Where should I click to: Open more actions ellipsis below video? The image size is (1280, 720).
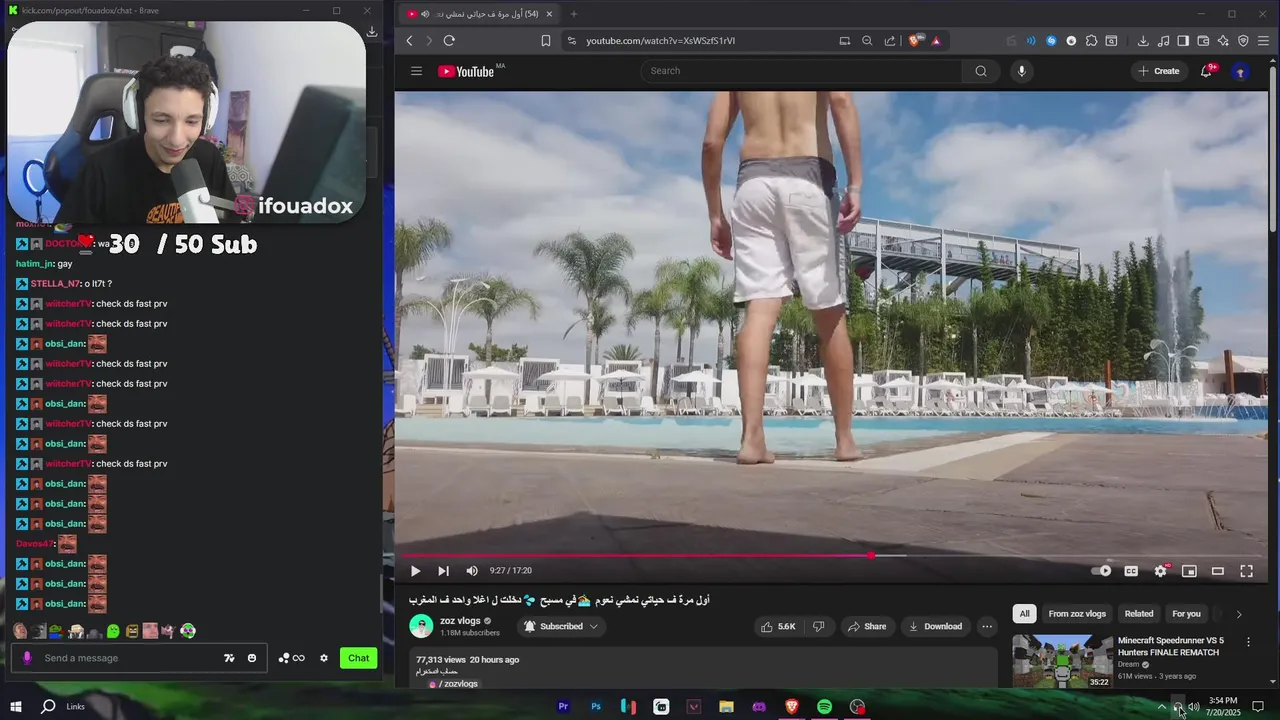(987, 627)
